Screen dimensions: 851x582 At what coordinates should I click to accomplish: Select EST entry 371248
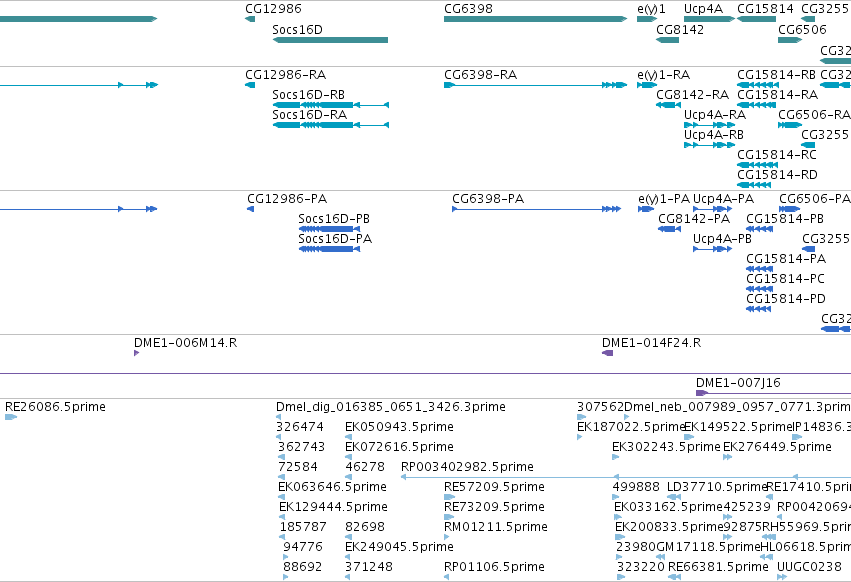pyautogui.click(x=369, y=567)
